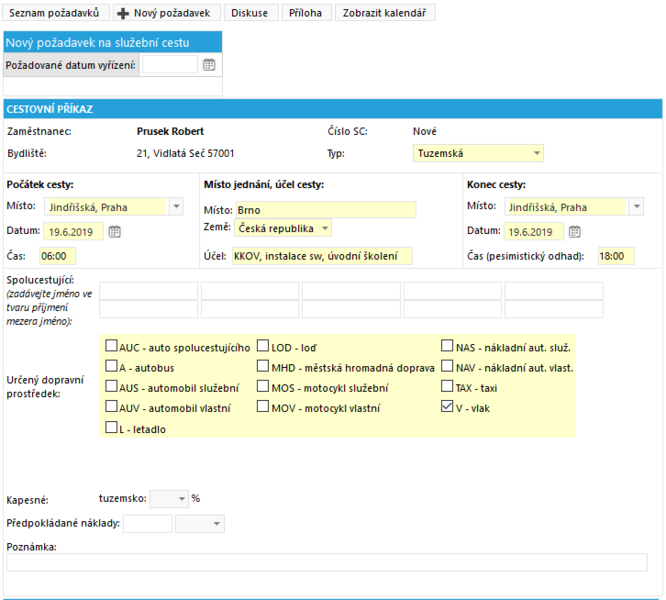666x600 pixels.
Task: Open calendar picker for Počátek cesty datum
Action: tap(114, 231)
